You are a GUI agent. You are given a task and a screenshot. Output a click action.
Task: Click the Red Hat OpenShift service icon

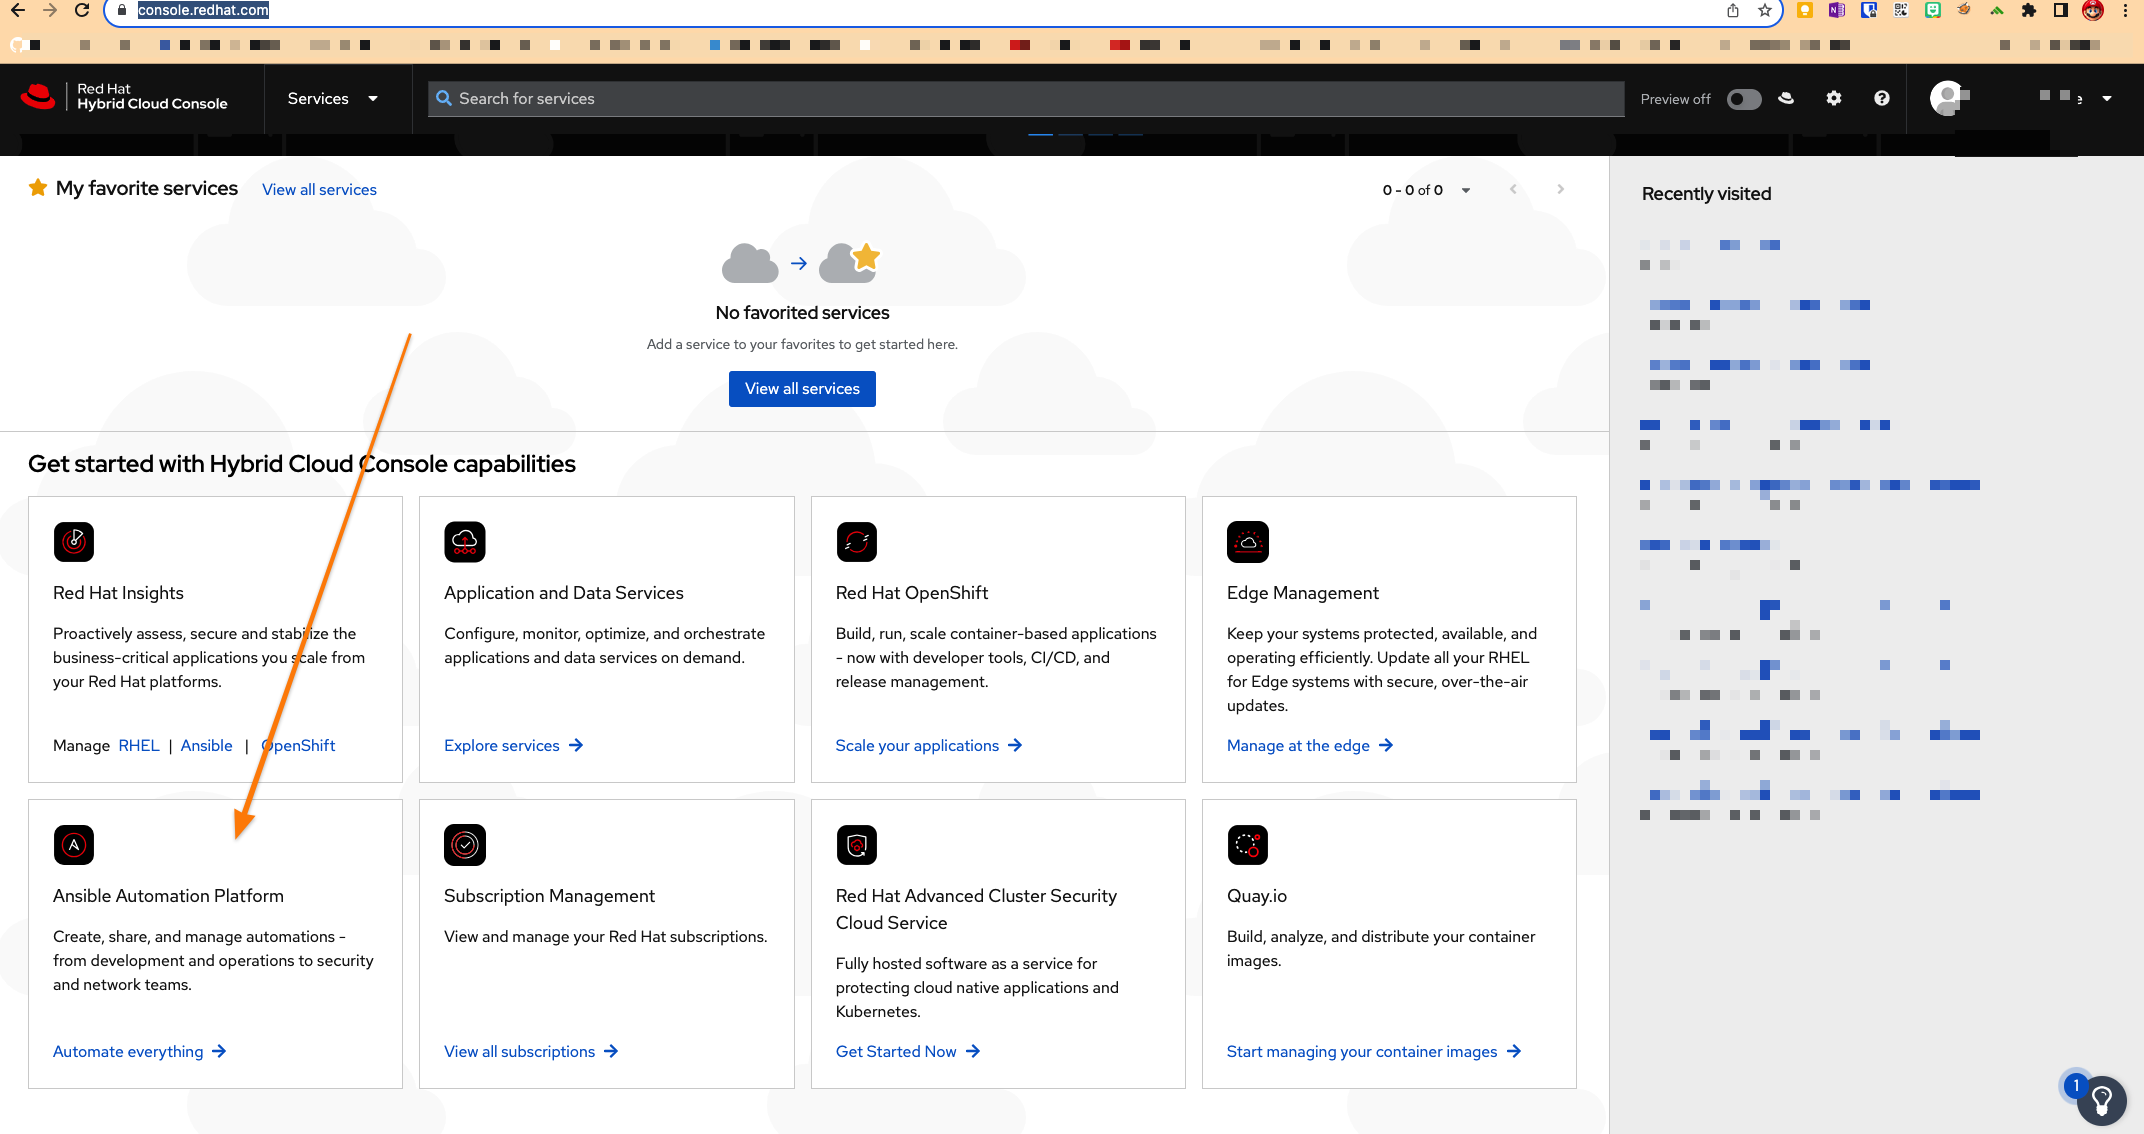click(x=857, y=541)
